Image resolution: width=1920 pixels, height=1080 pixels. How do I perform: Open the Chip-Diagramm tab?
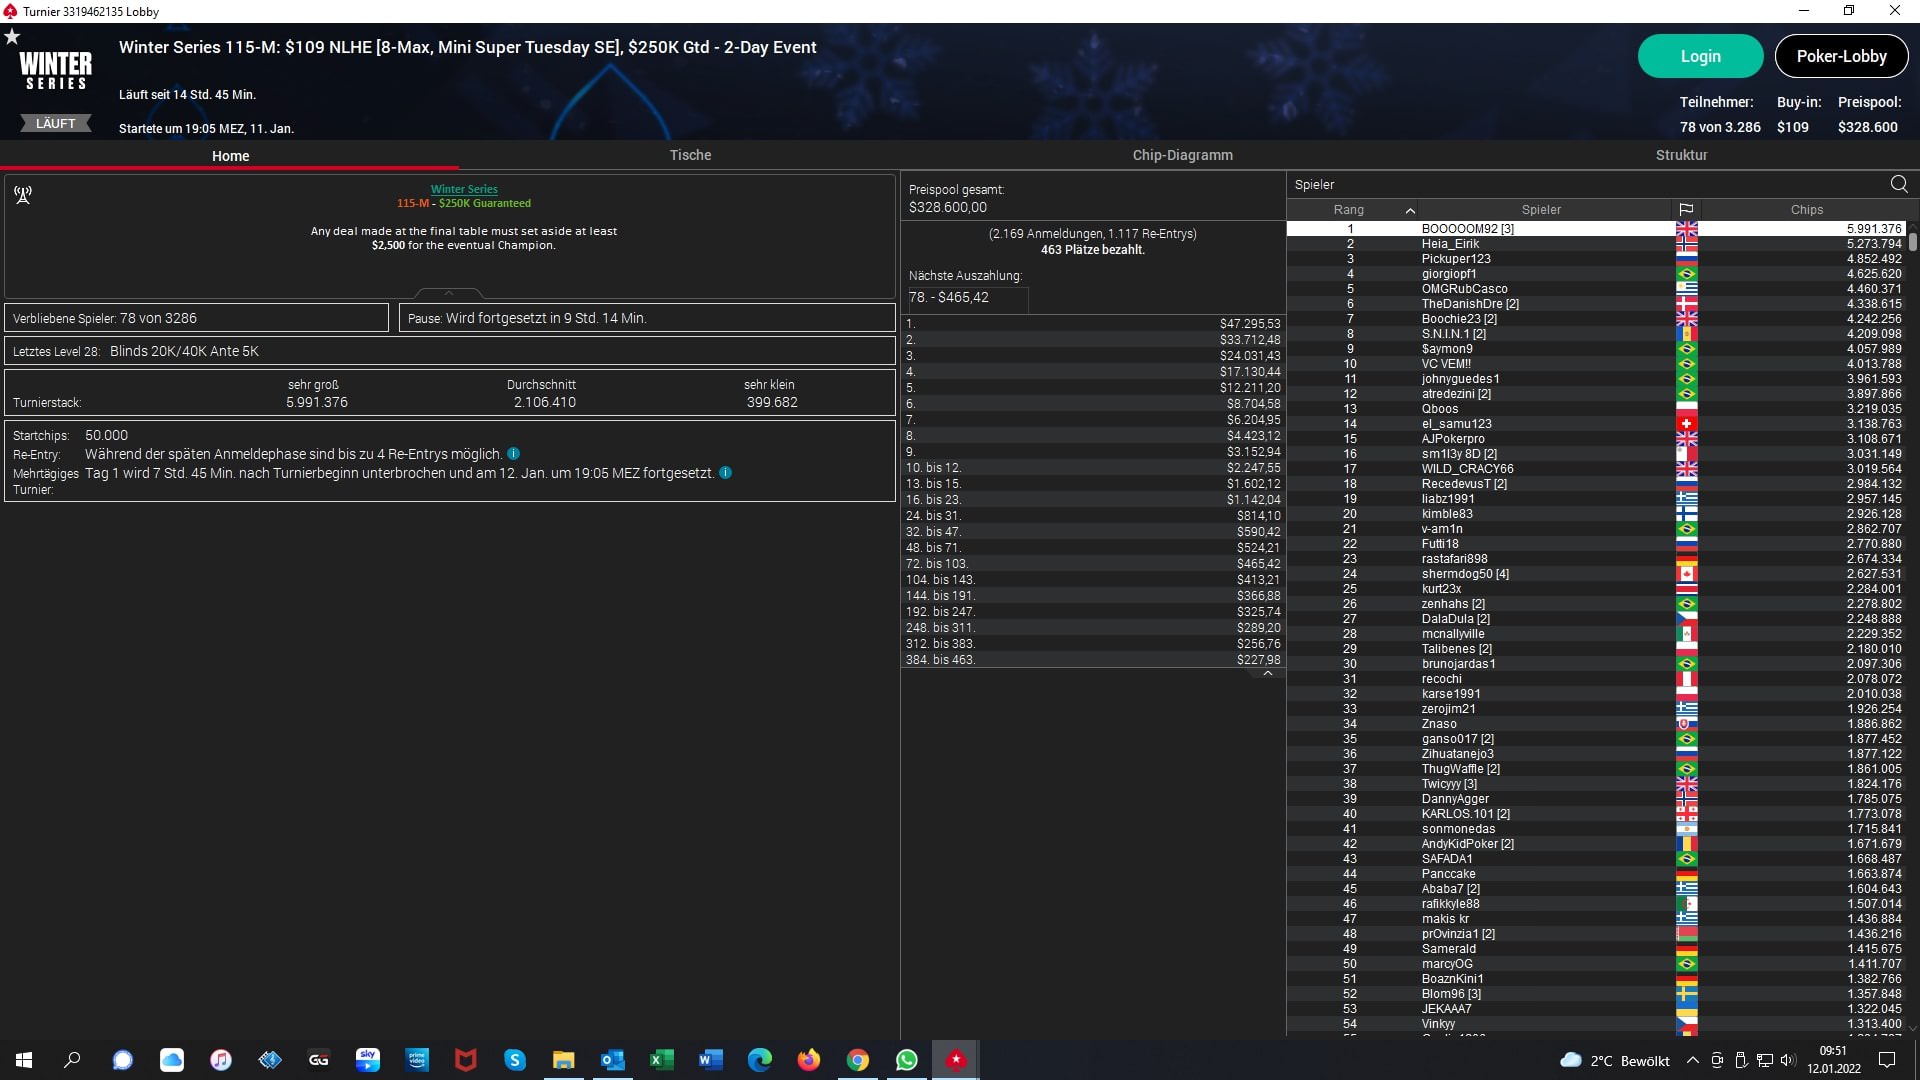click(1182, 155)
